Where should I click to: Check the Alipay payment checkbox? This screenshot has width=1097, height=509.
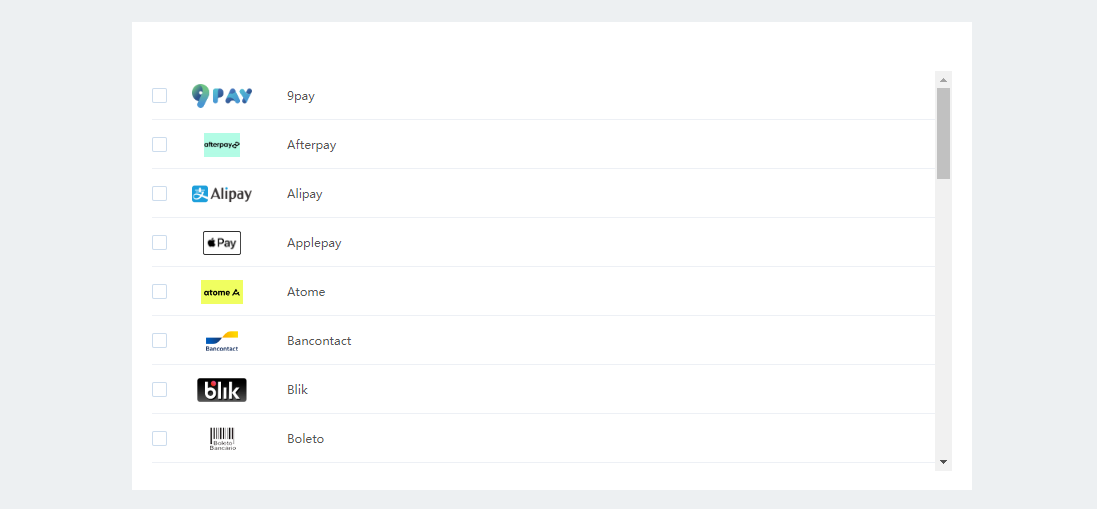click(160, 194)
